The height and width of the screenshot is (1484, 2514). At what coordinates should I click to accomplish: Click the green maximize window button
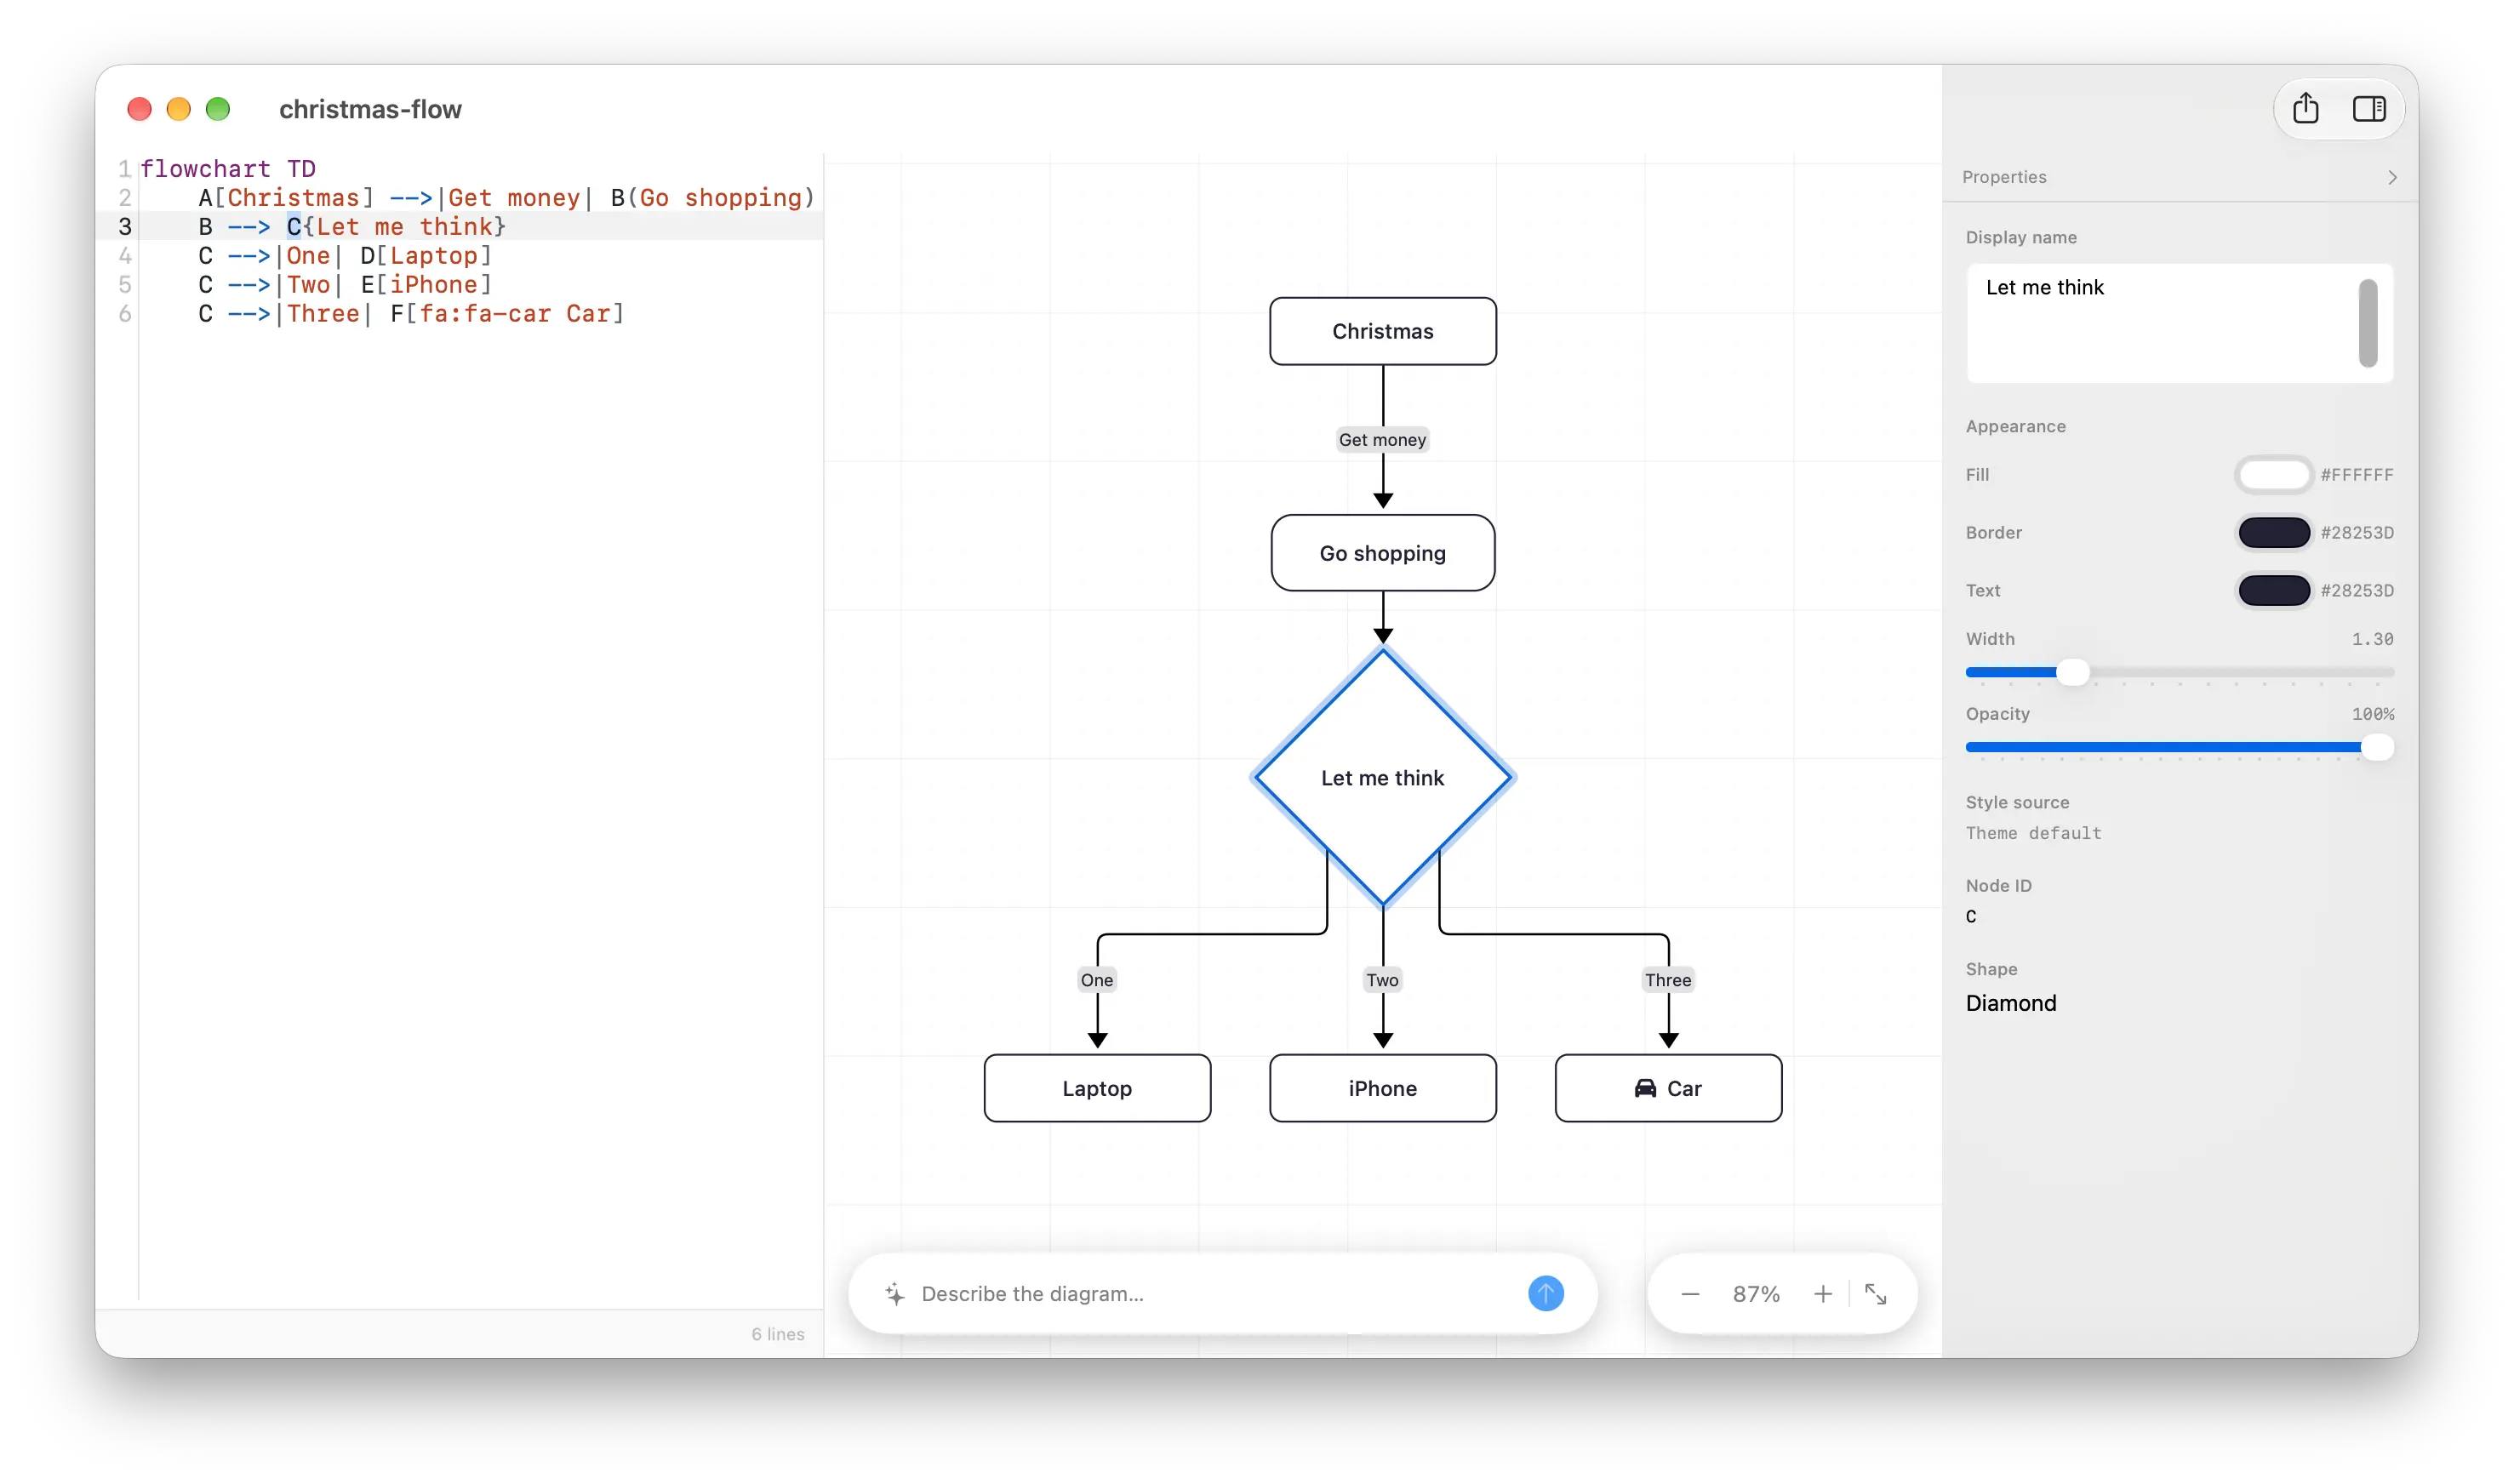[218, 108]
